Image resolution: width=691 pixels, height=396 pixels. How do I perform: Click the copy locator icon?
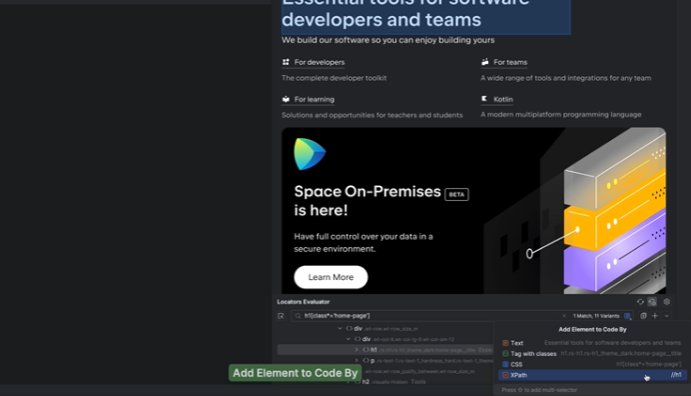tap(643, 316)
